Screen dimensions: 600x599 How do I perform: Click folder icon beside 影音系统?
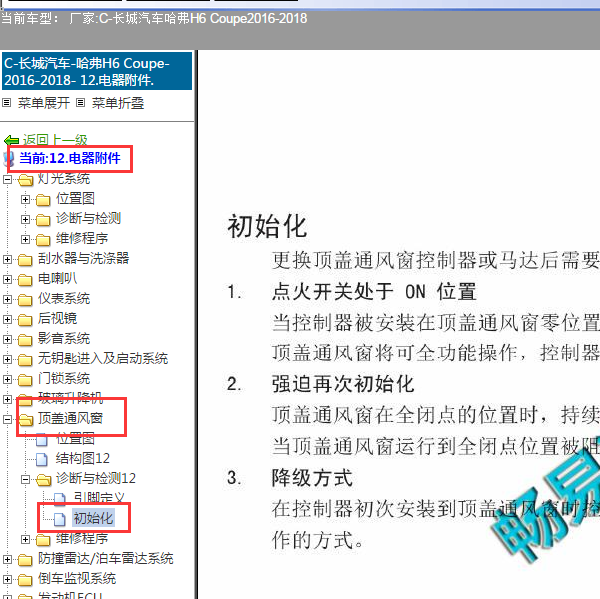click(25, 339)
